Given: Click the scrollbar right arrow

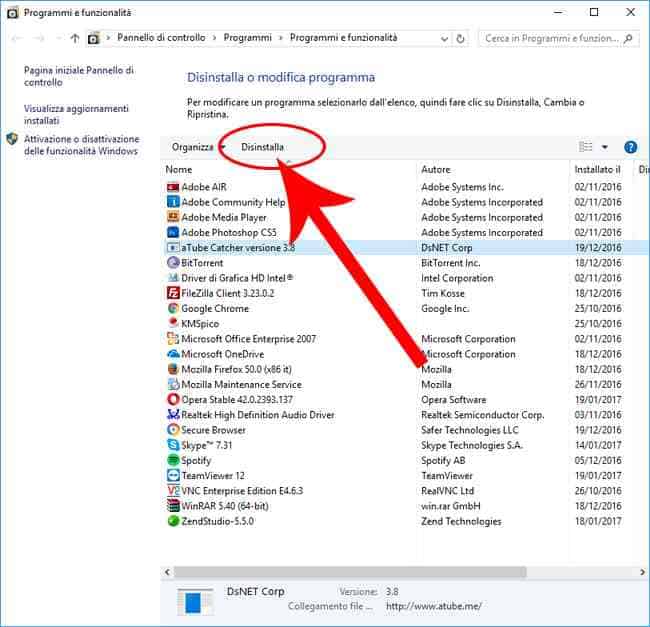Looking at the screenshot, I should coord(642,572).
